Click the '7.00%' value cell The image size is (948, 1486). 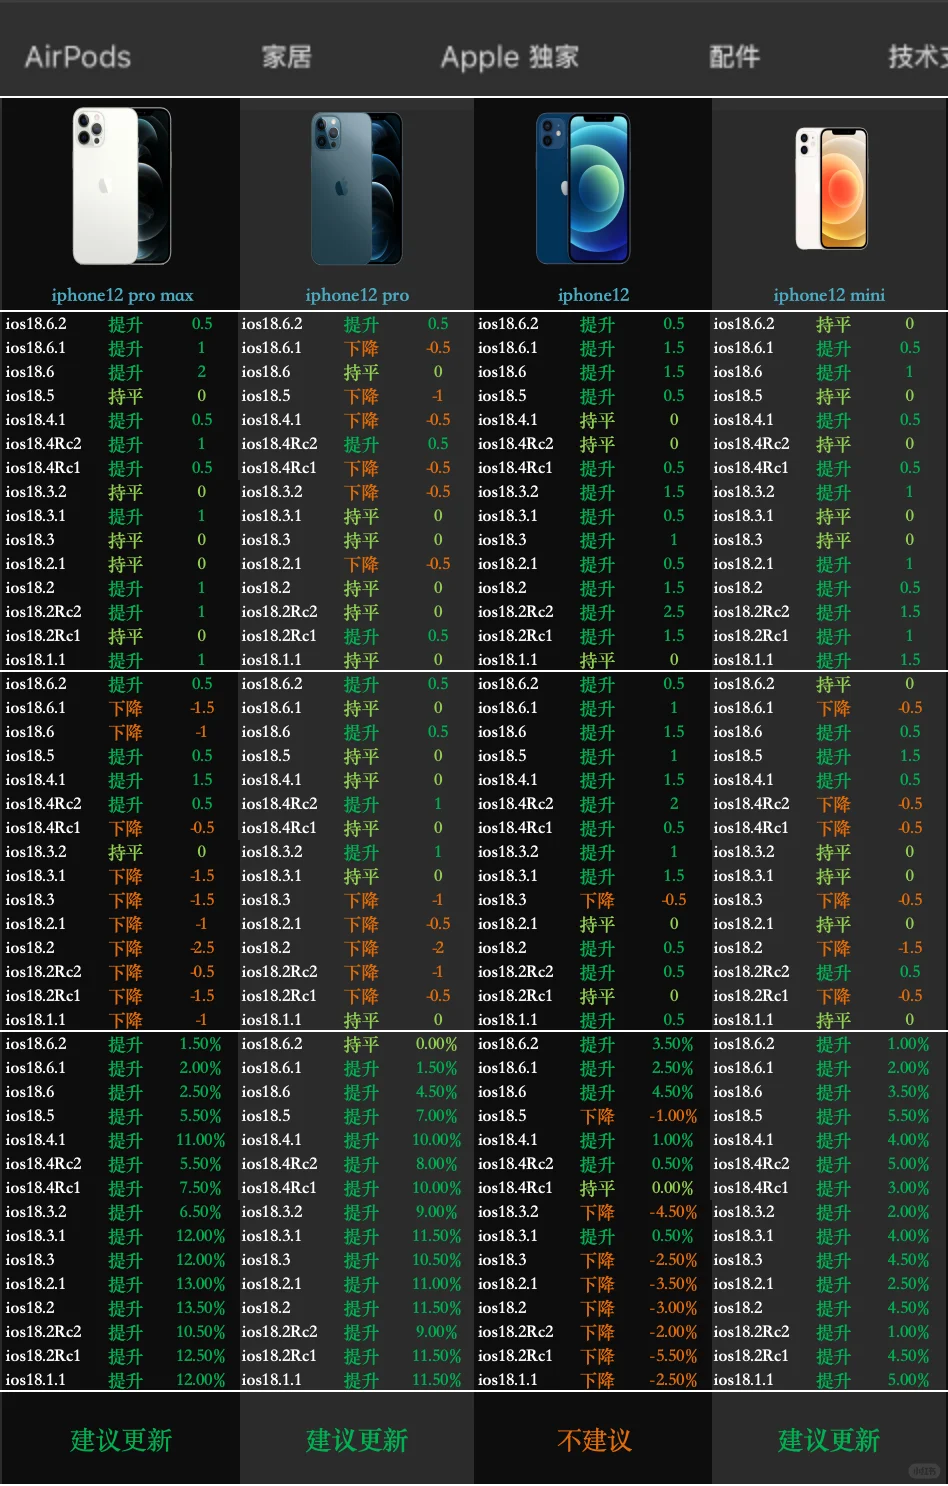click(437, 1116)
